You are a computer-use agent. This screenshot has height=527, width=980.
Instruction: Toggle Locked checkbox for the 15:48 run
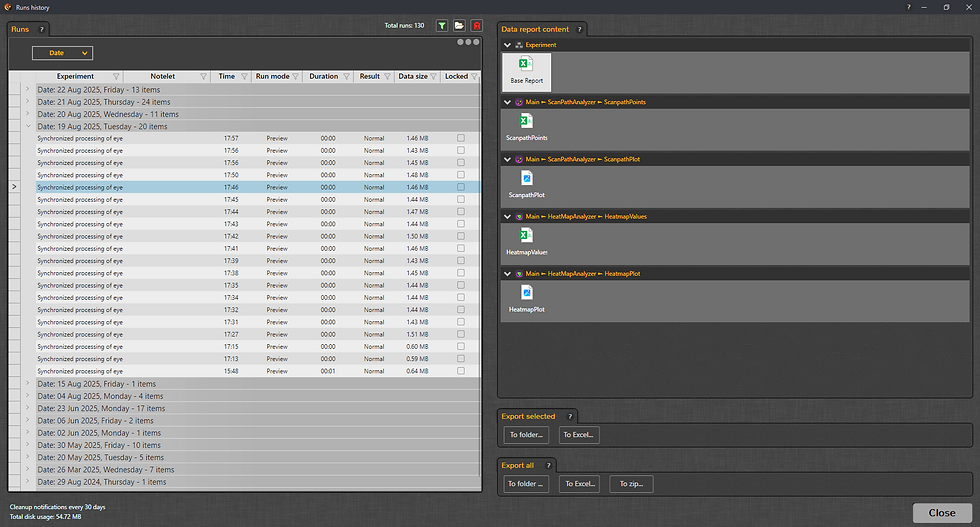coord(461,371)
